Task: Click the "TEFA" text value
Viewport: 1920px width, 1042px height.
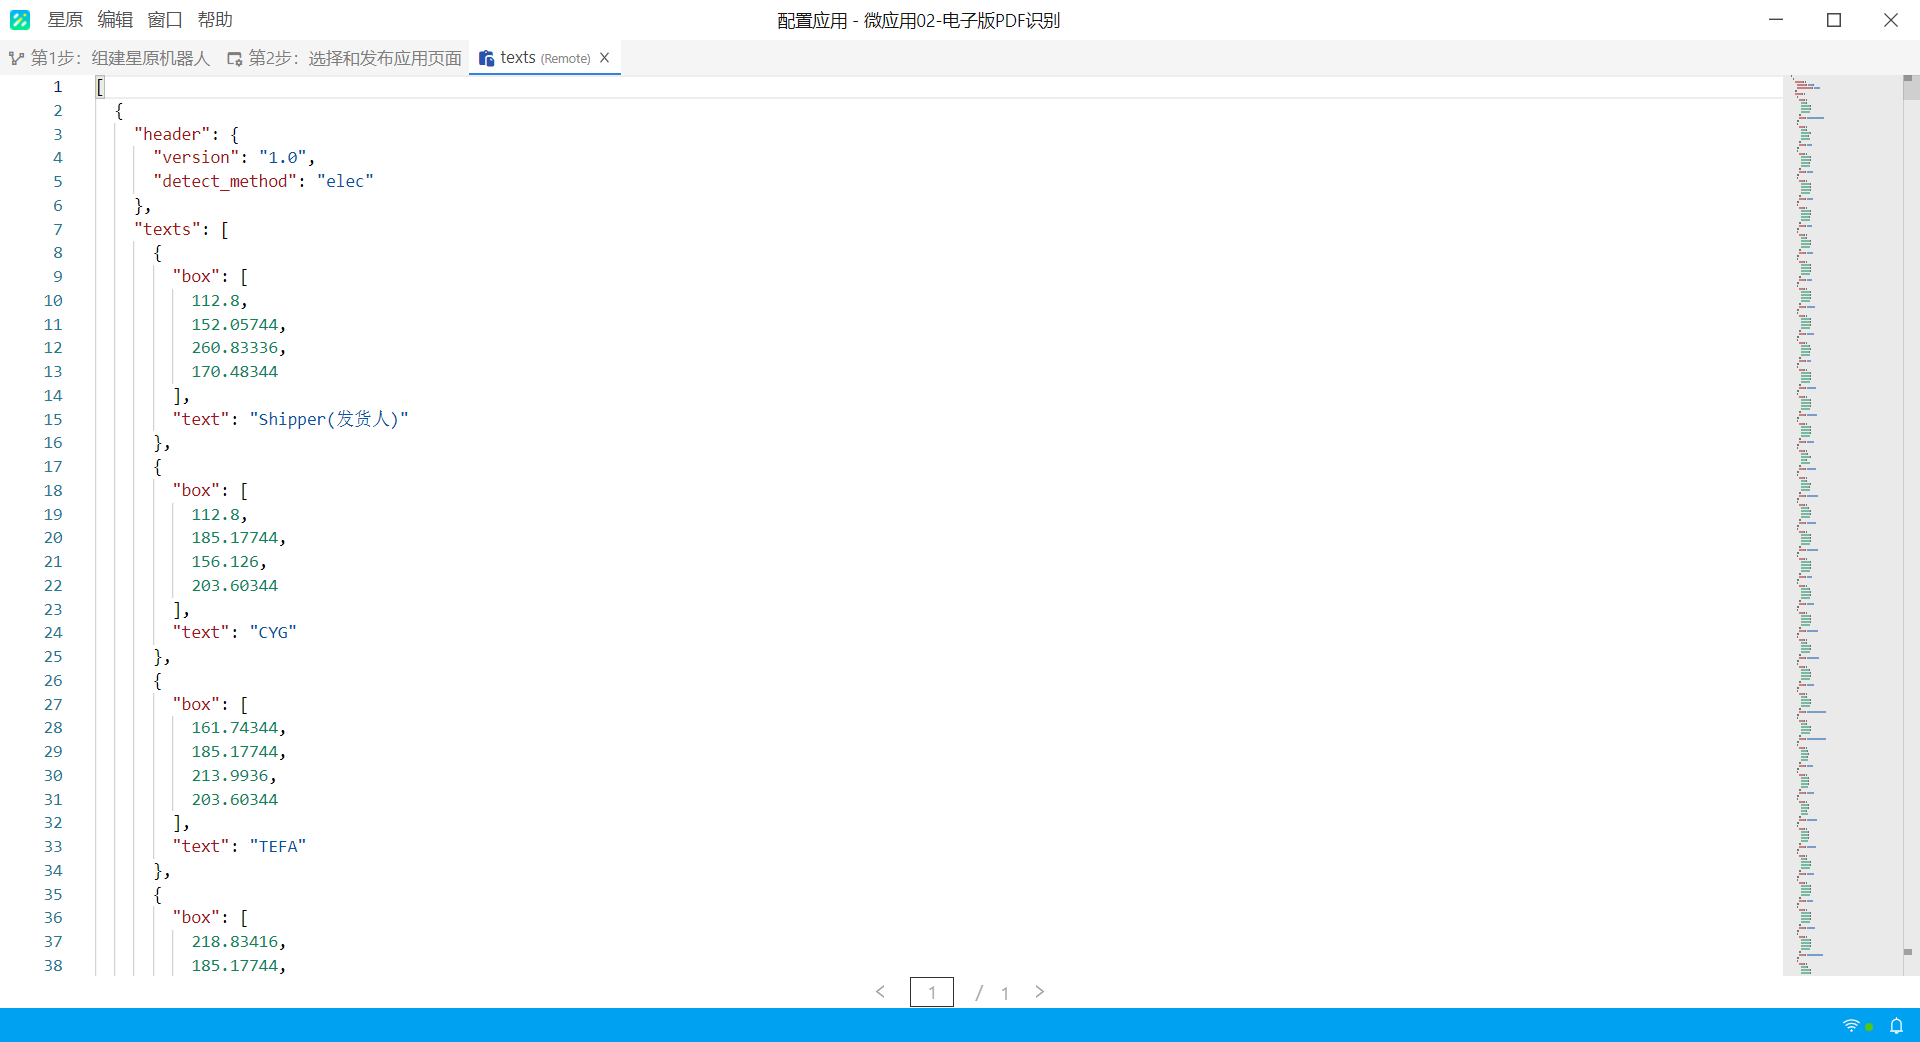Action: [278, 847]
